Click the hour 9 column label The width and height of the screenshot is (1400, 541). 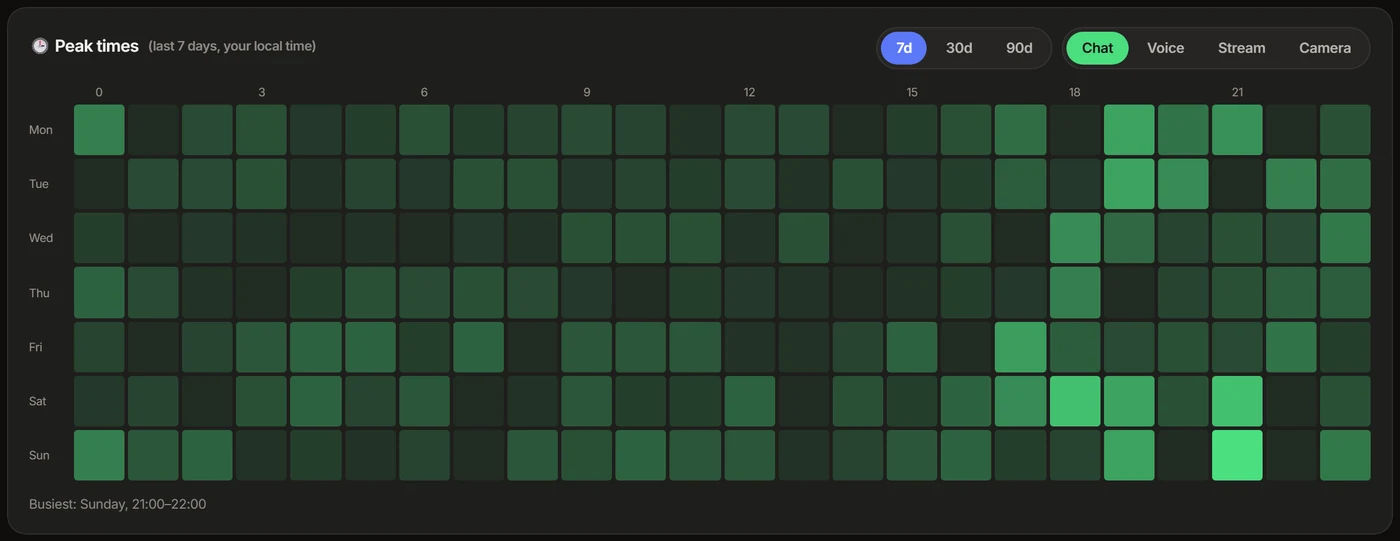[x=587, y=92]
